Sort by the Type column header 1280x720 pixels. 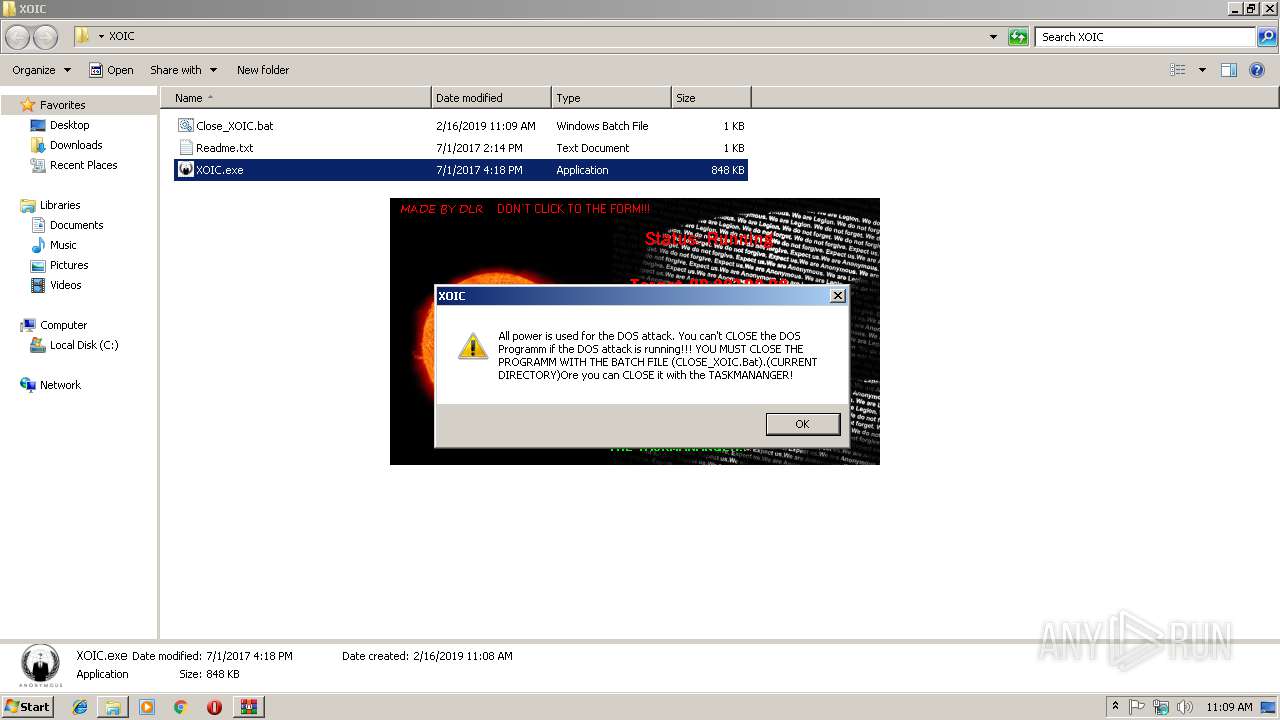[x=611, y=98]
